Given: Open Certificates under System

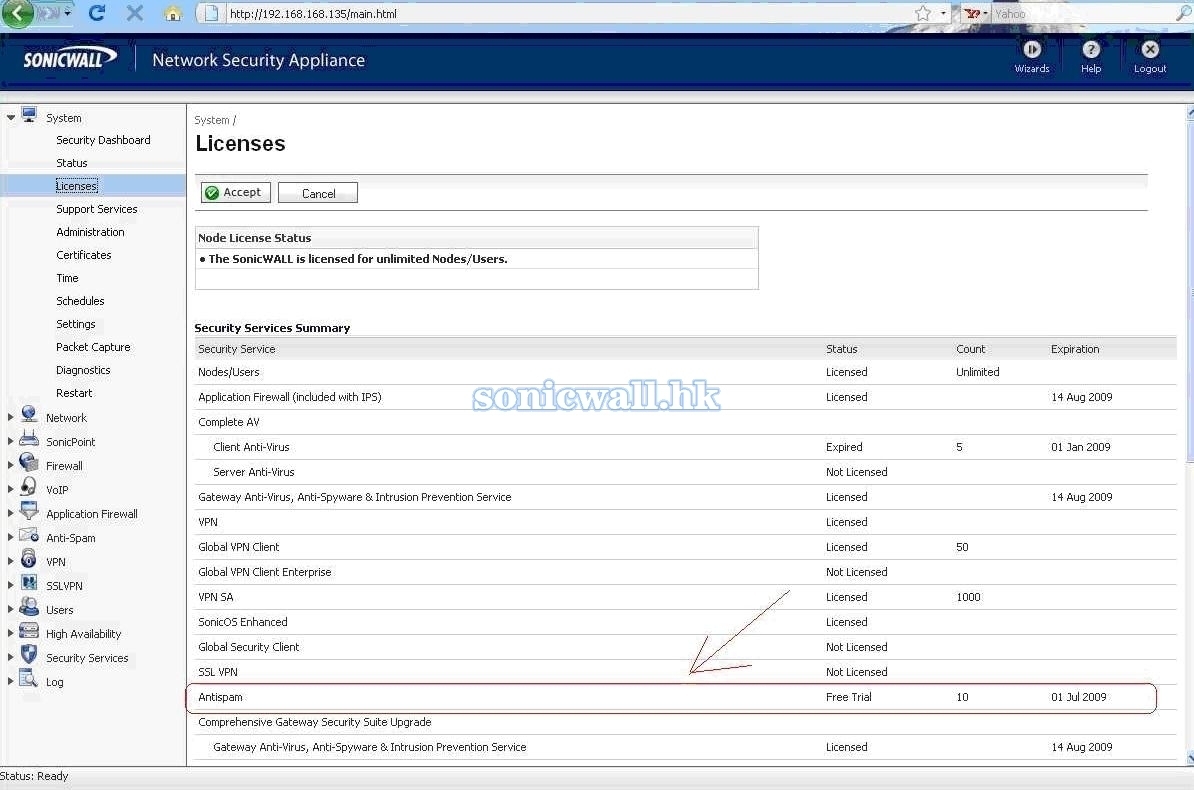Looking at the screenshot, I should point(84,254).
